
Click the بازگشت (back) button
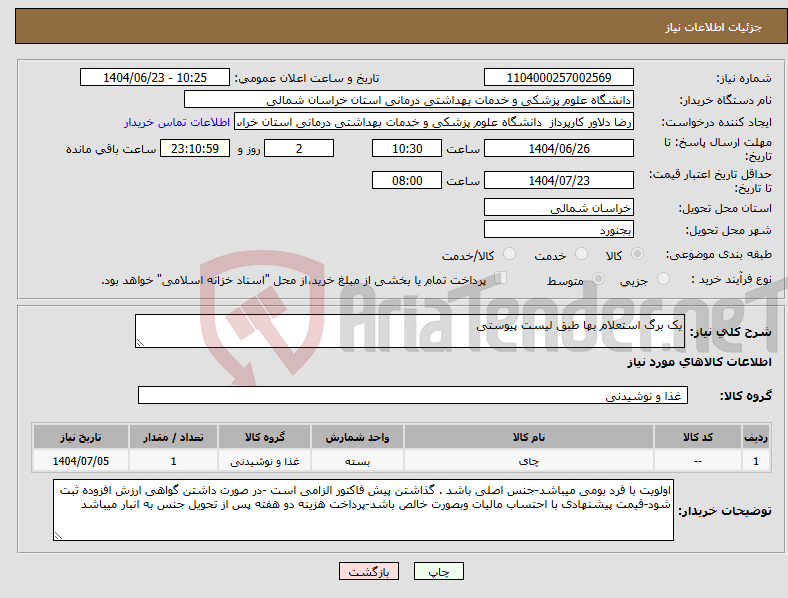pyautogui.click(x=369, y=571)
